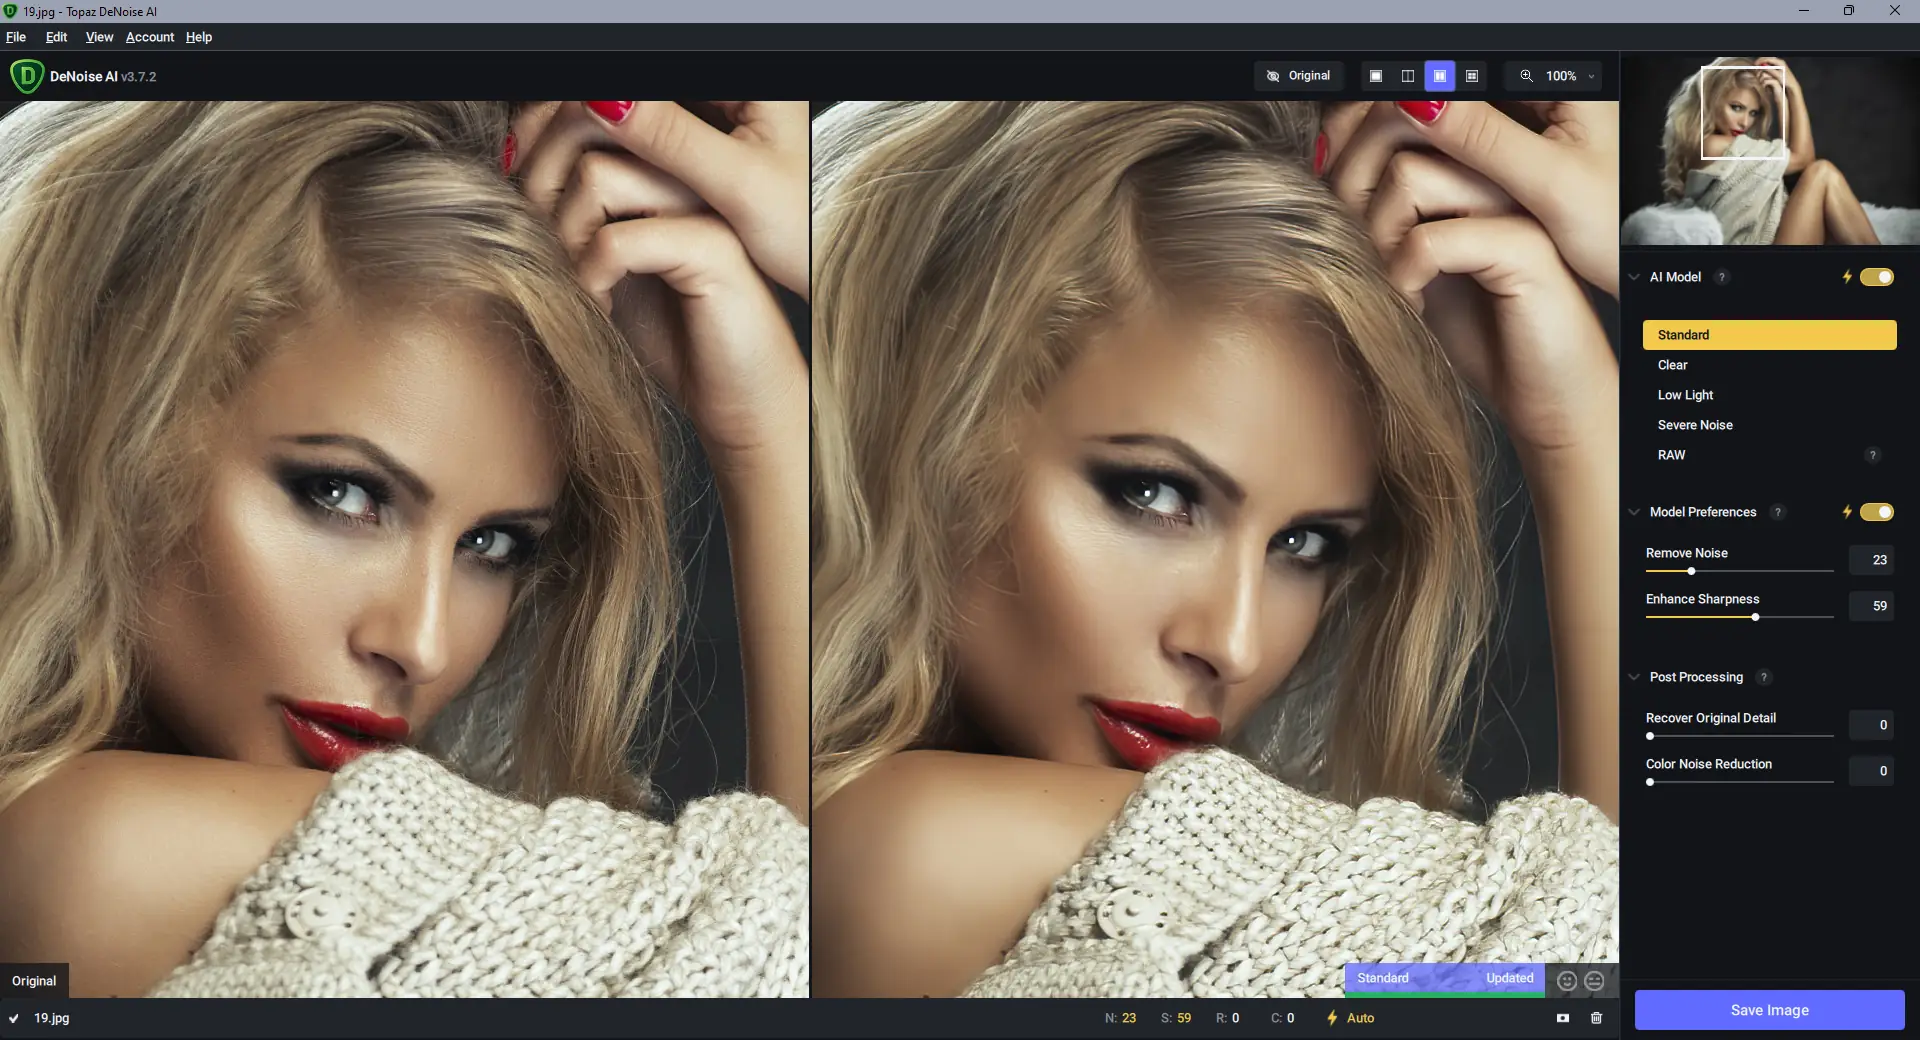This screenshot has width=1920, height=1040.
Task: Select the Low Light AI model
Action: click(x=1769, y=395)
